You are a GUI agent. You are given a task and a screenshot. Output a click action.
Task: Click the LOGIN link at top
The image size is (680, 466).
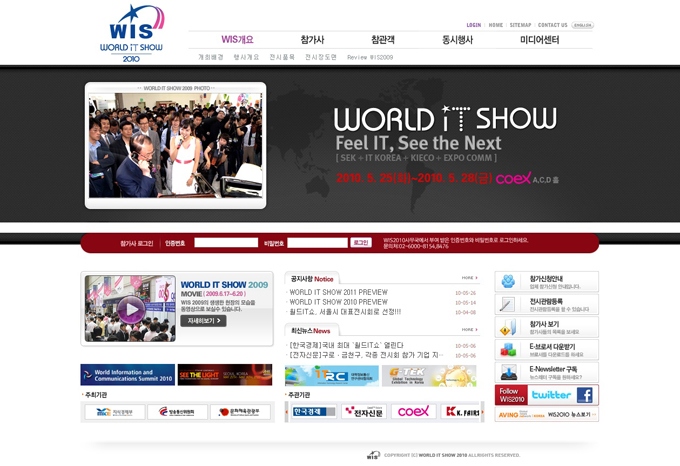[474, 25]
